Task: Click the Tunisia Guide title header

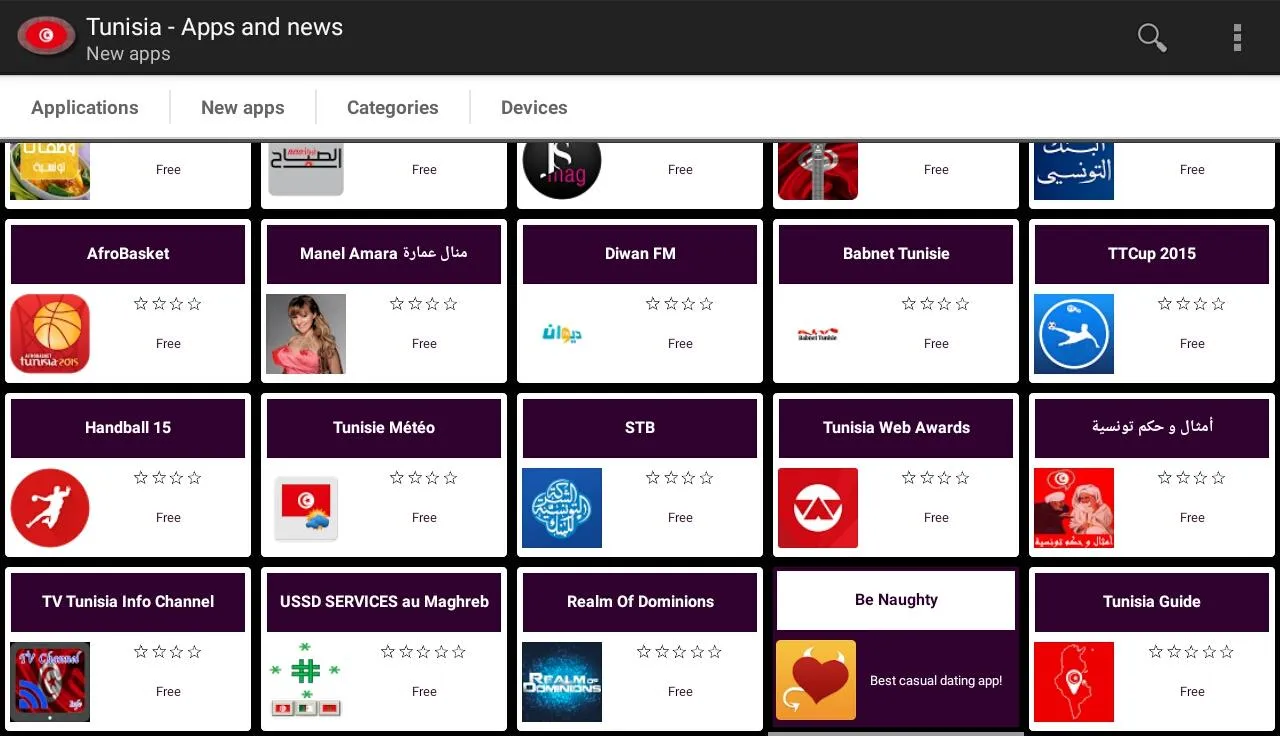Action: pyautogui.click(x=1152, y=602)
